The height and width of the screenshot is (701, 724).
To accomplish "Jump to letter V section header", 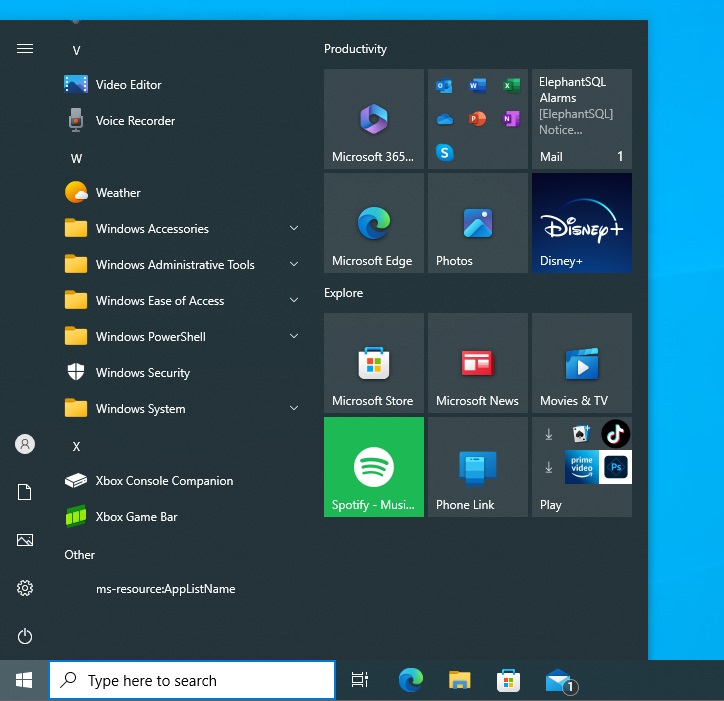I will click(77, 50).
